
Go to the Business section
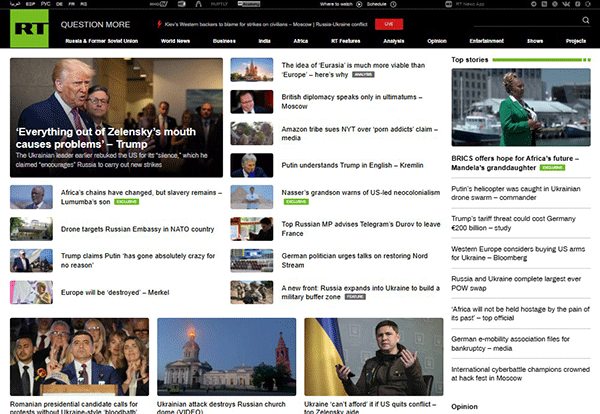(x=224, y=41)
